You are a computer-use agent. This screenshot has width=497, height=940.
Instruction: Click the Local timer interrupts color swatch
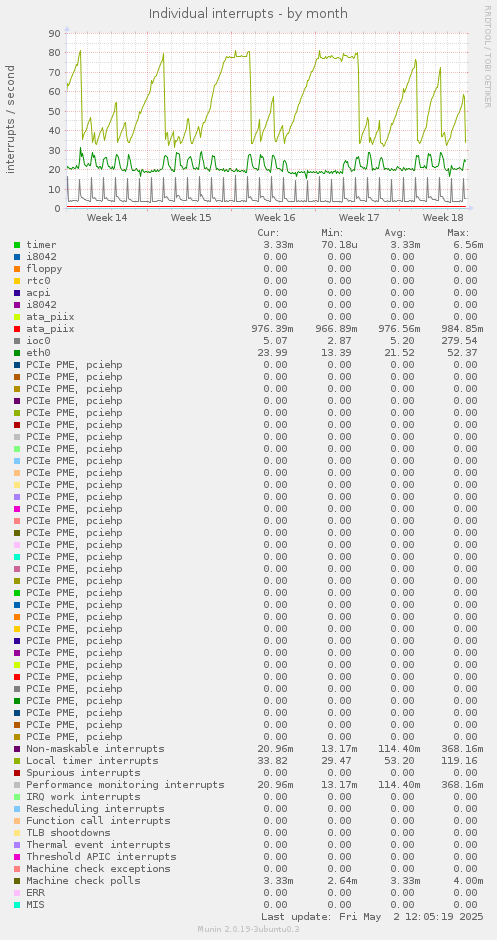(17, 760)
